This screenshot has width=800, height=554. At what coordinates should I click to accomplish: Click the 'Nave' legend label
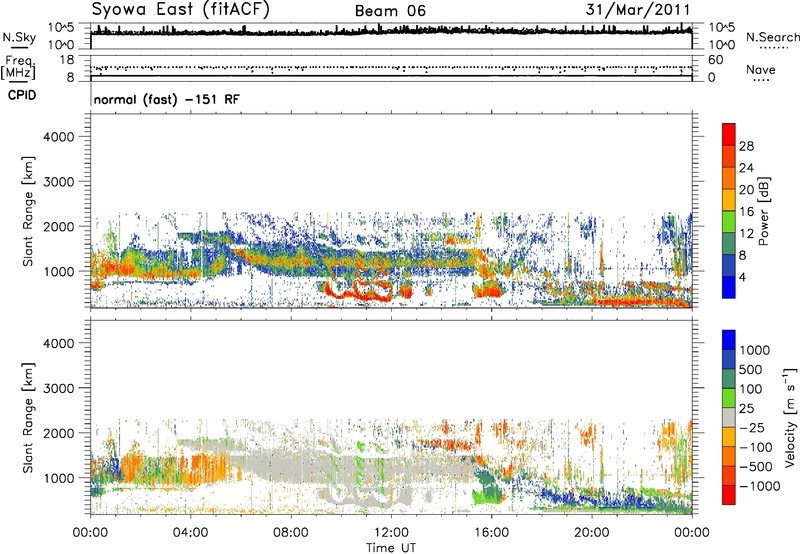click(761, 69)
